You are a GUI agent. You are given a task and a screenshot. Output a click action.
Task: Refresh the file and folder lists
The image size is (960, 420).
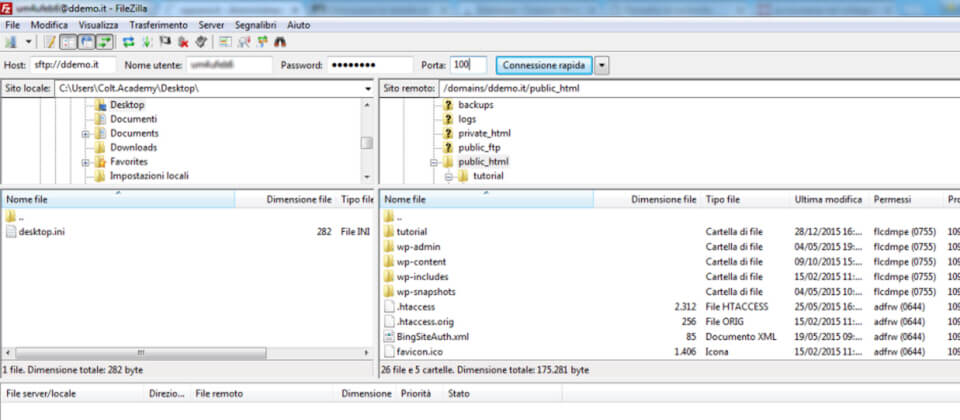point(129,42)
